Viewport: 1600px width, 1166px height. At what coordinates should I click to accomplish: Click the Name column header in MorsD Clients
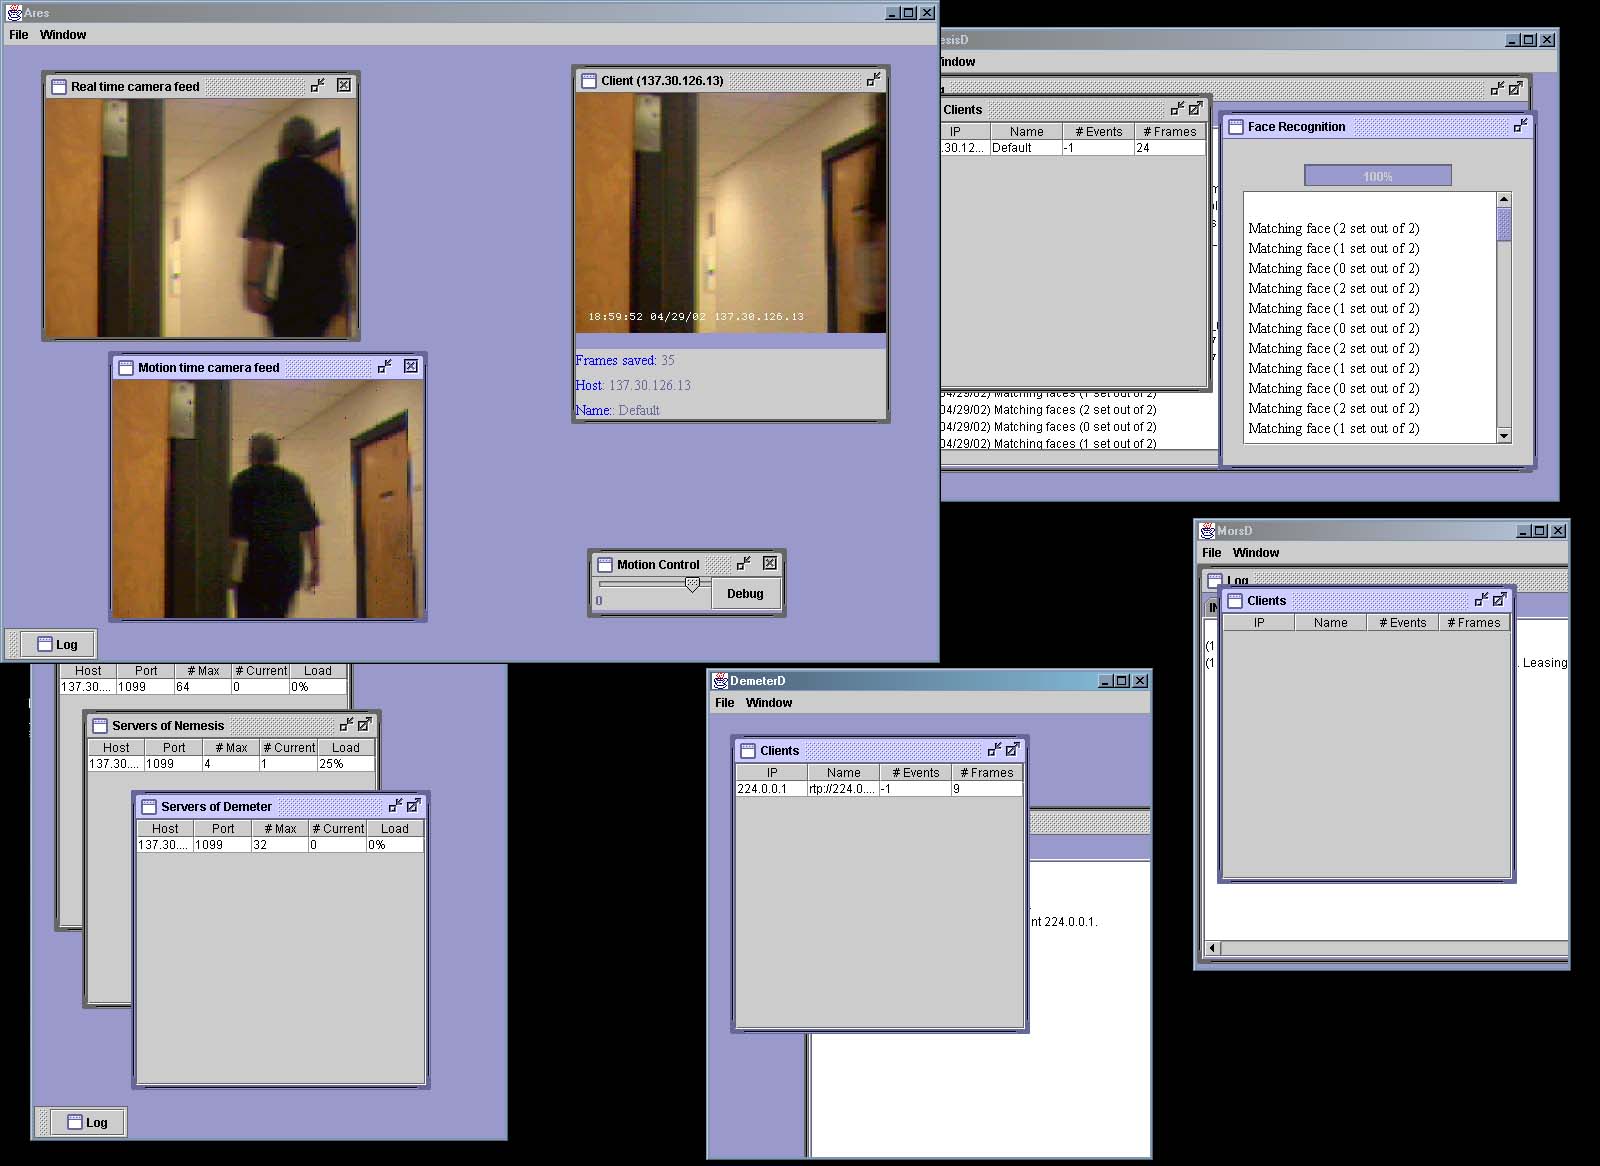tap(1331, 623)
